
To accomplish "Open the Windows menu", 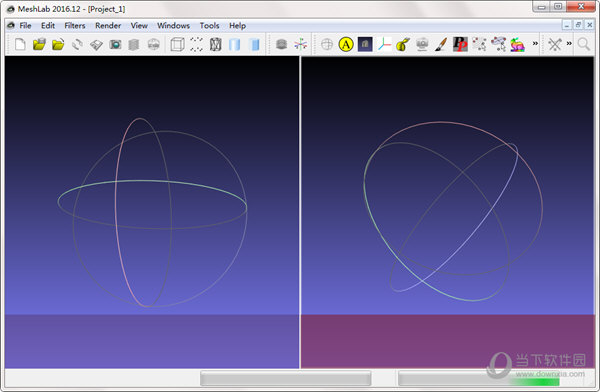I will click(173, 26).
